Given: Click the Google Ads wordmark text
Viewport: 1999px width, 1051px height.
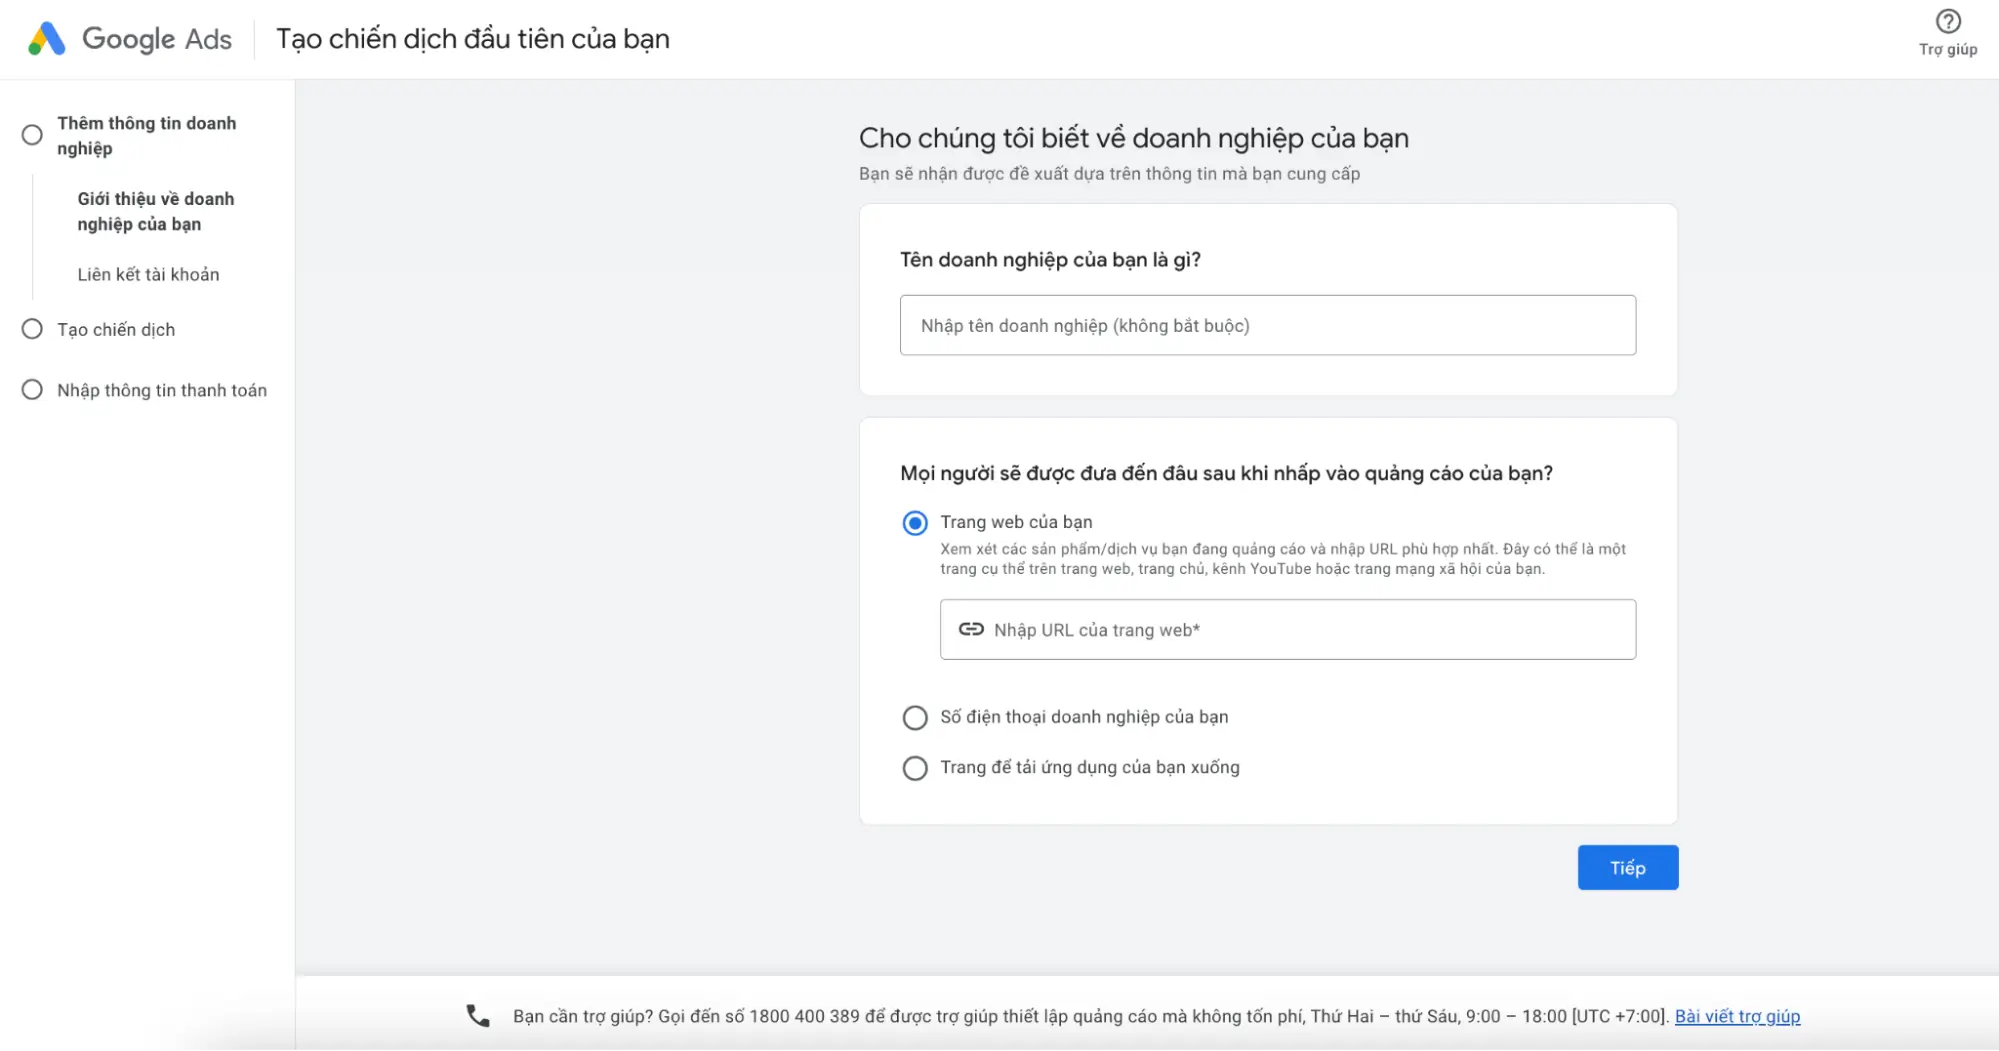Looking at the screenshot, I should click(x=157, y=39).
